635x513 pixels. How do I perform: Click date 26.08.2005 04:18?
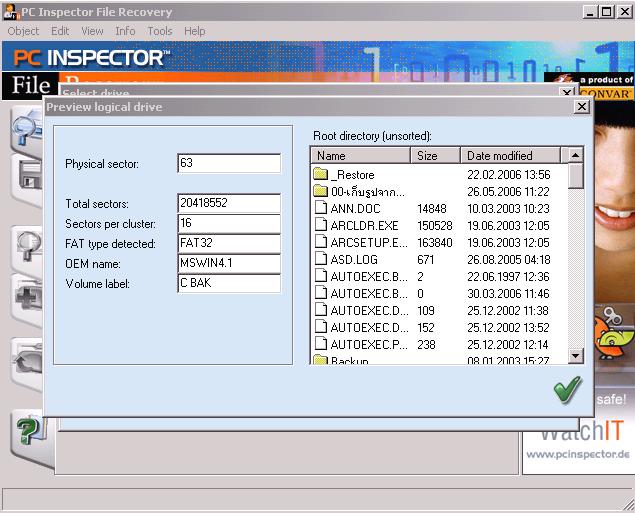click(x=509, y=260)
